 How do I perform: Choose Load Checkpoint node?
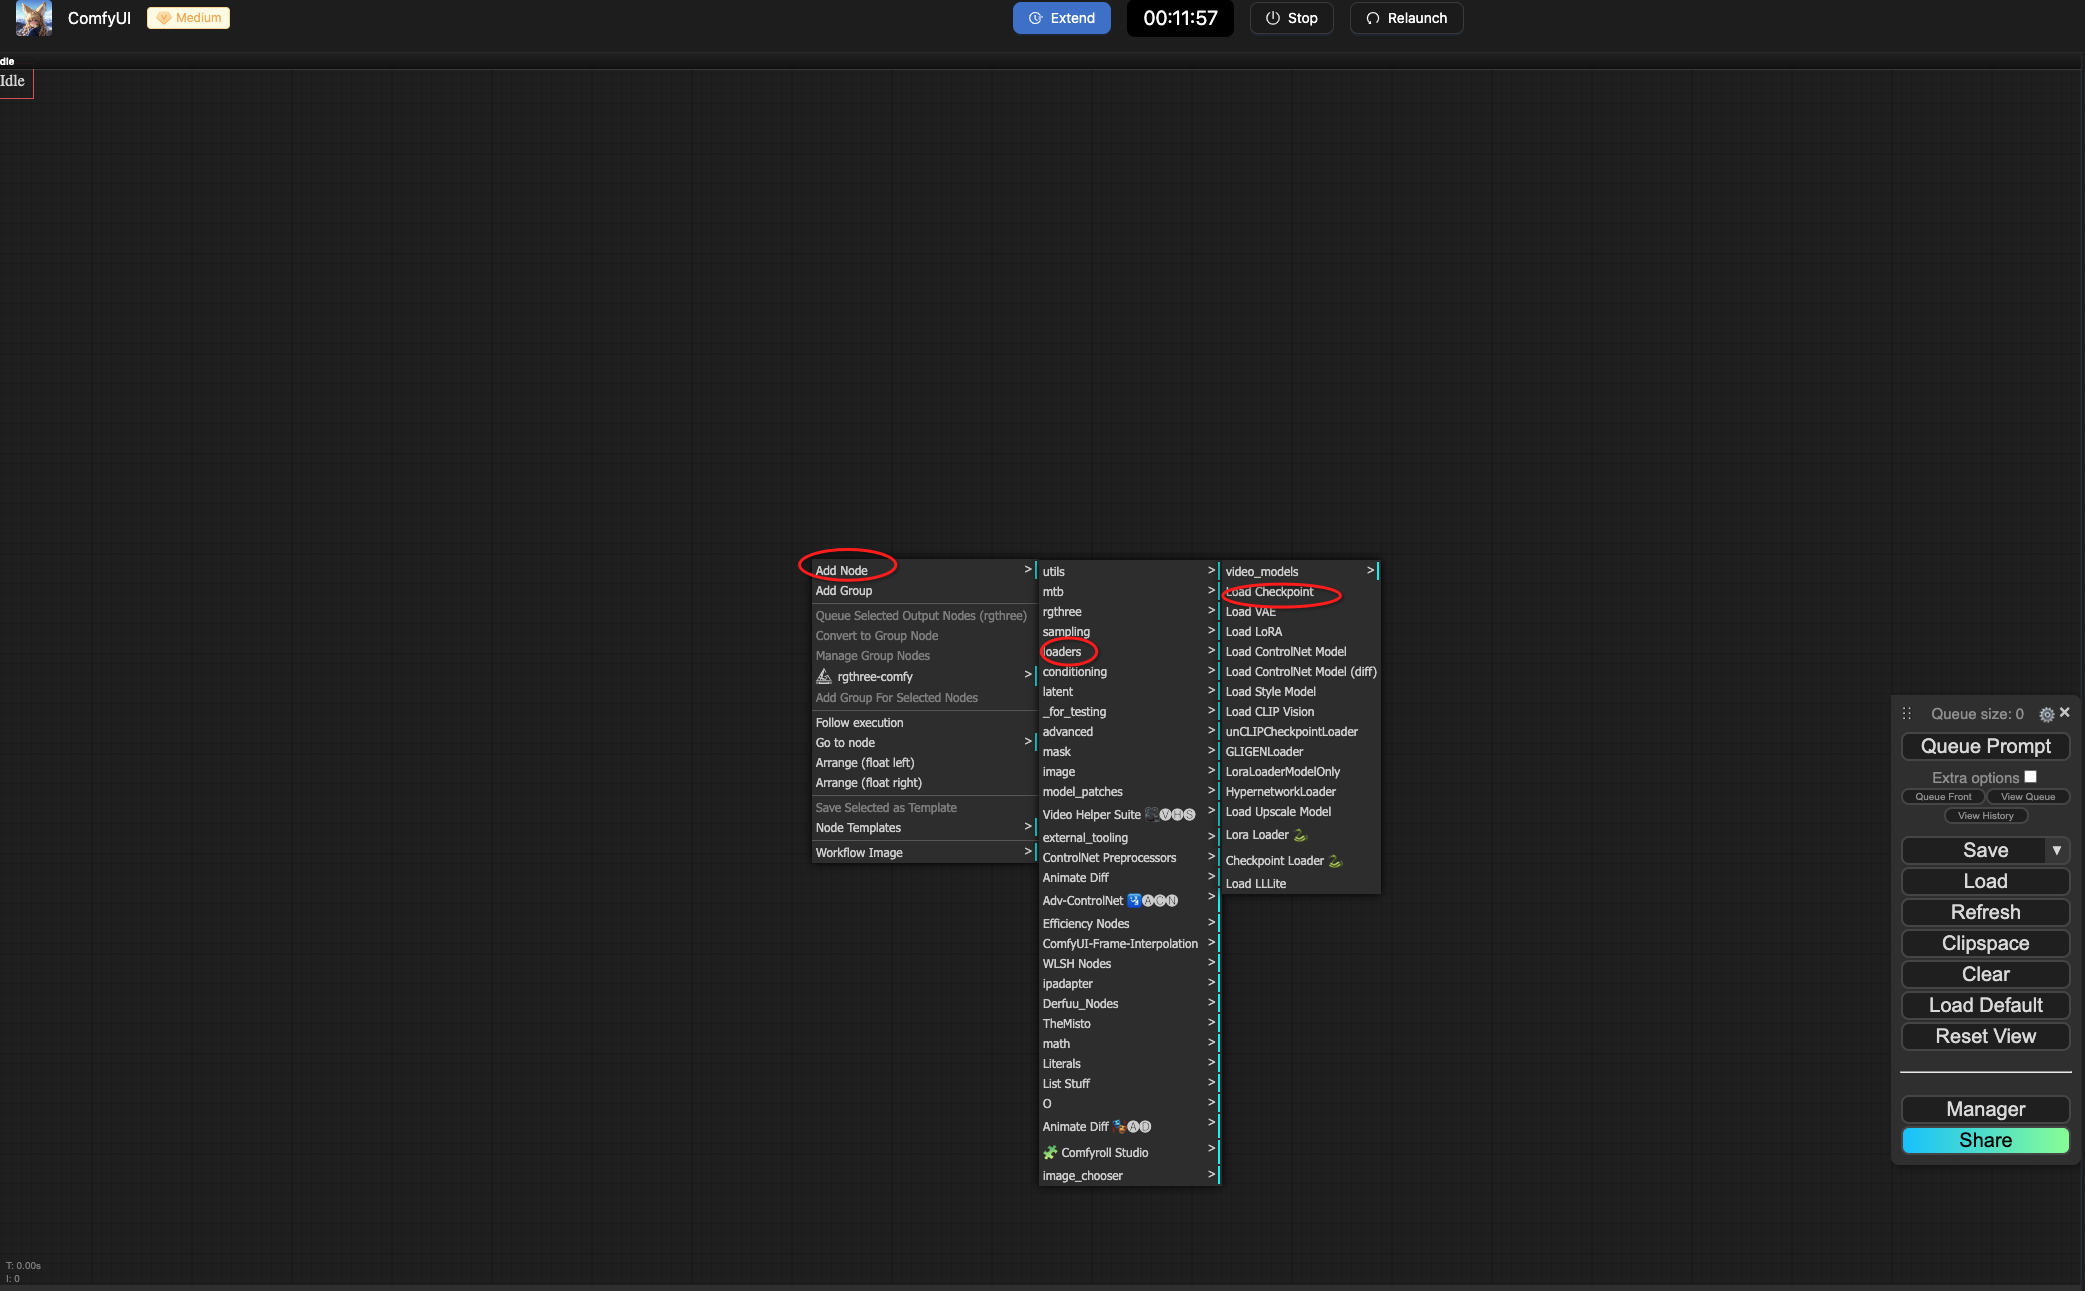point(1270,592)
